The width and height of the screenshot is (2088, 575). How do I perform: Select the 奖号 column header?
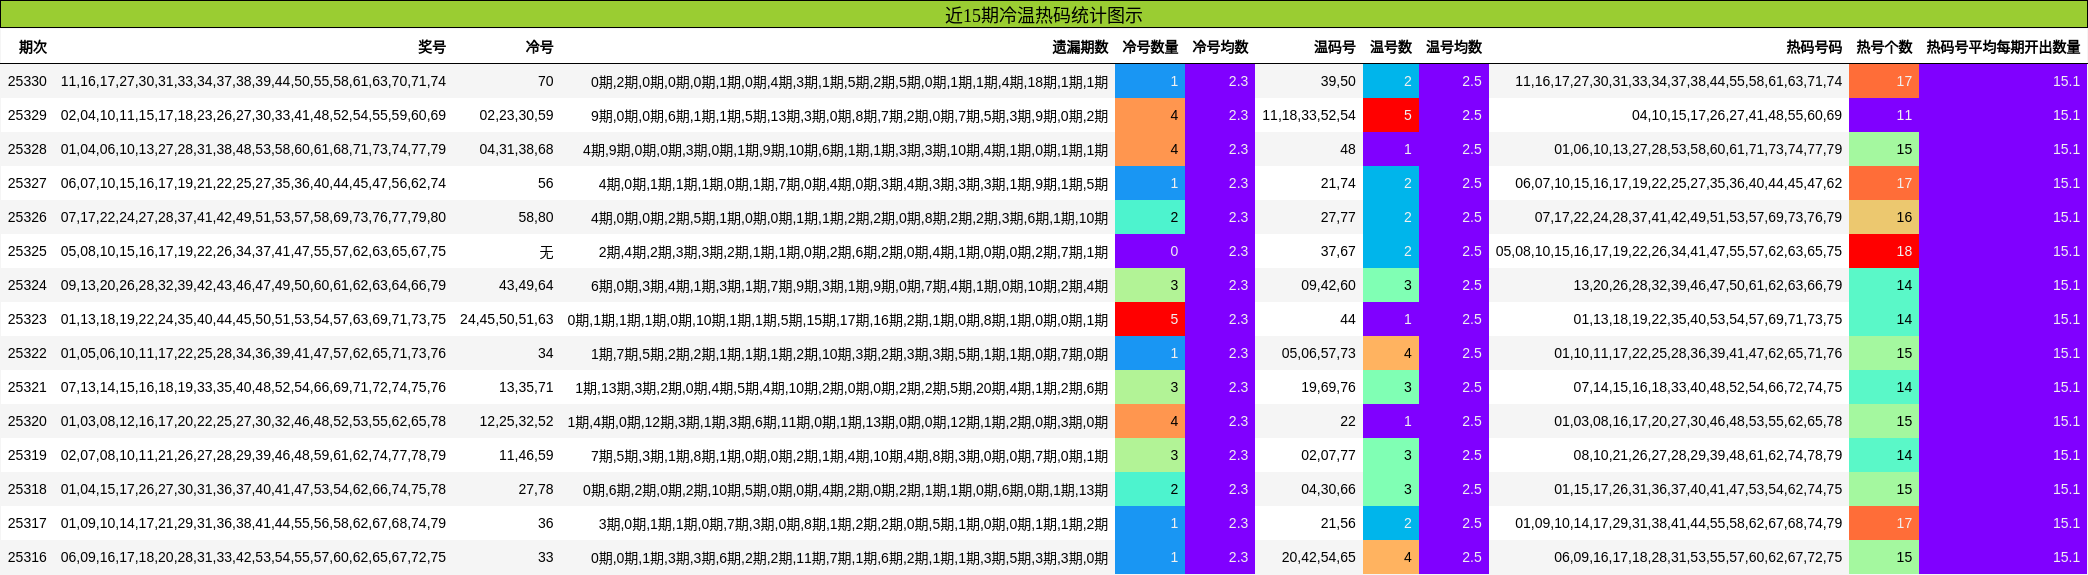[432, 47]
